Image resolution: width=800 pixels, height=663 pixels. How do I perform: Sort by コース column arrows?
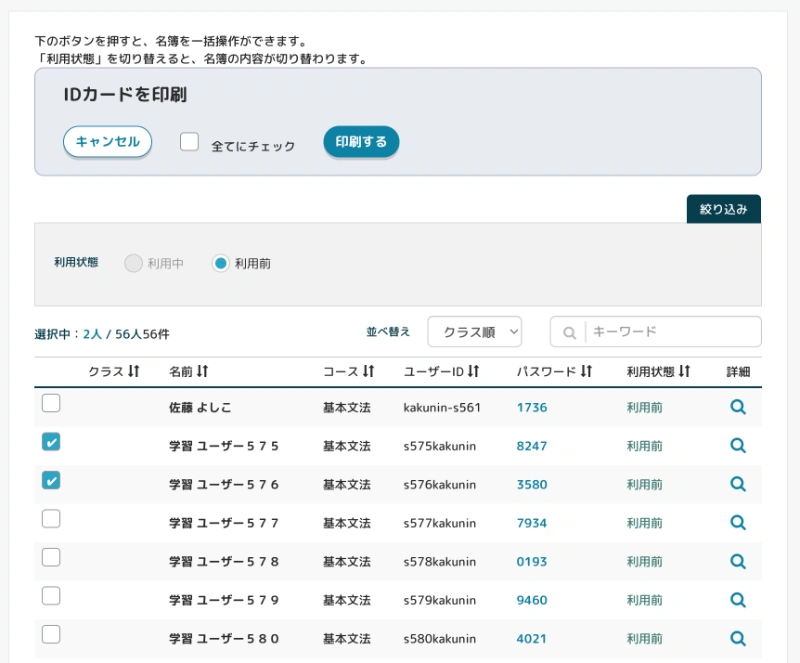[x=369, y=371]
